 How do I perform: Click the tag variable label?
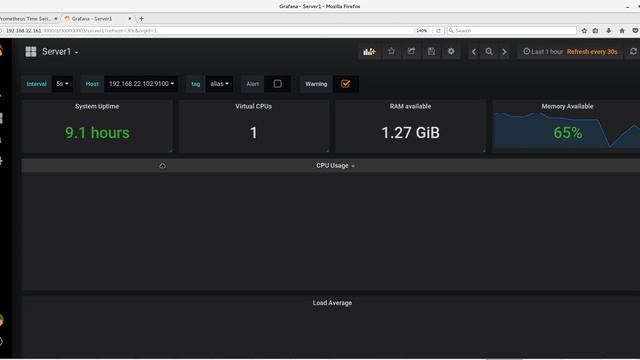coord(196,84)
